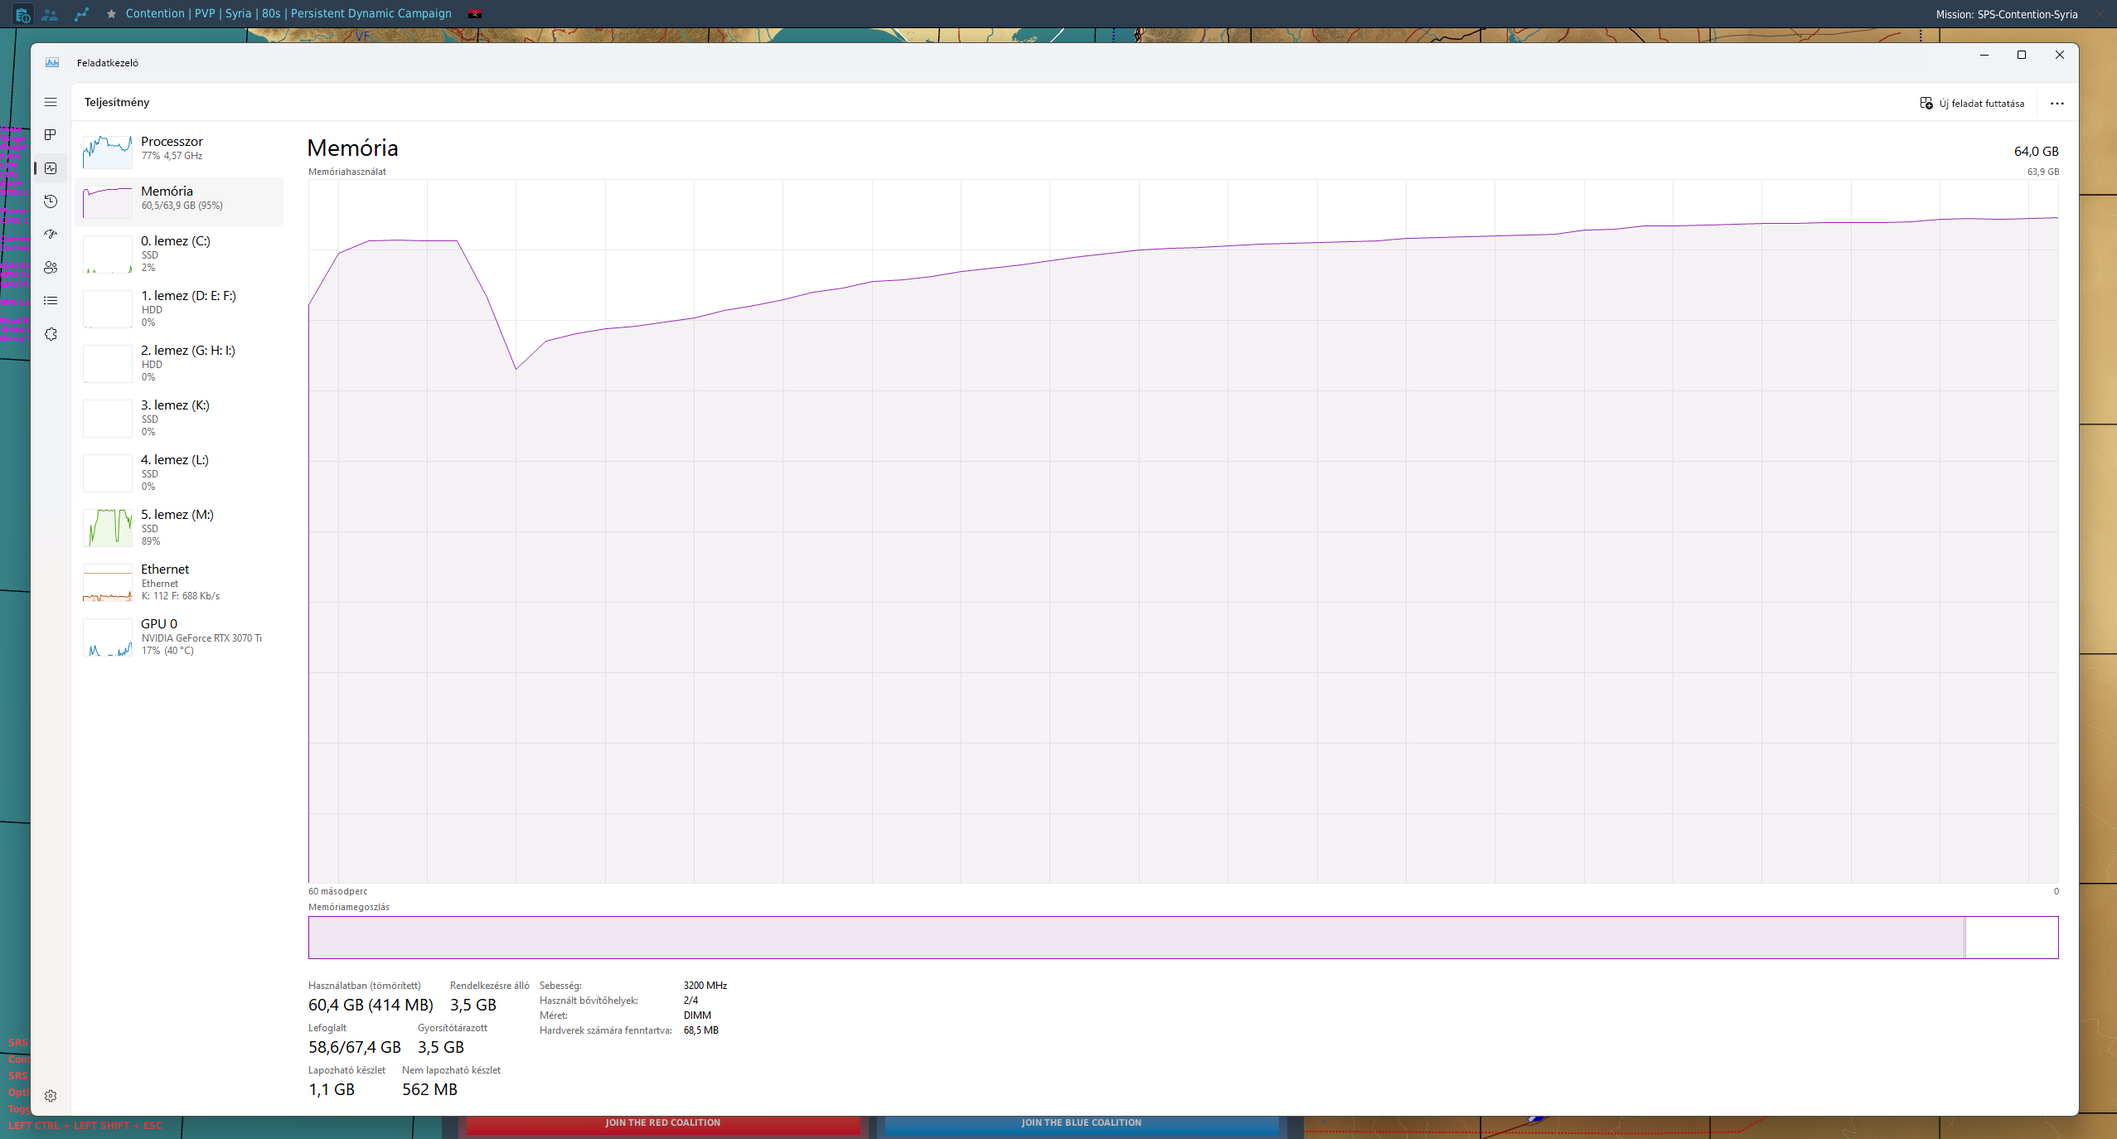Click the Ethernet mini graph thumbnail
This screenshot has width=2117, height=1139.
[107, 583]
